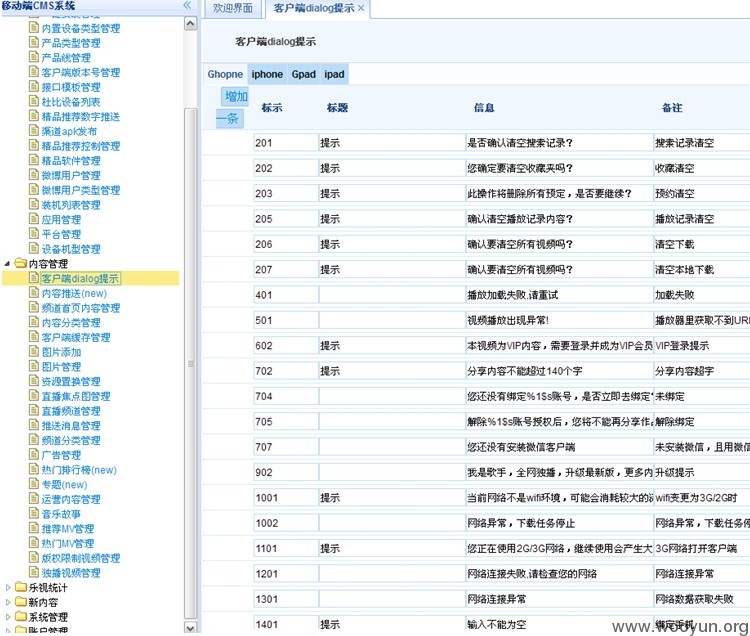Image resolution: width=750 pixels, height=636 pixels.
Task: Open 精品推荐数字推送 tree item
Action: [x=81, y=117]
